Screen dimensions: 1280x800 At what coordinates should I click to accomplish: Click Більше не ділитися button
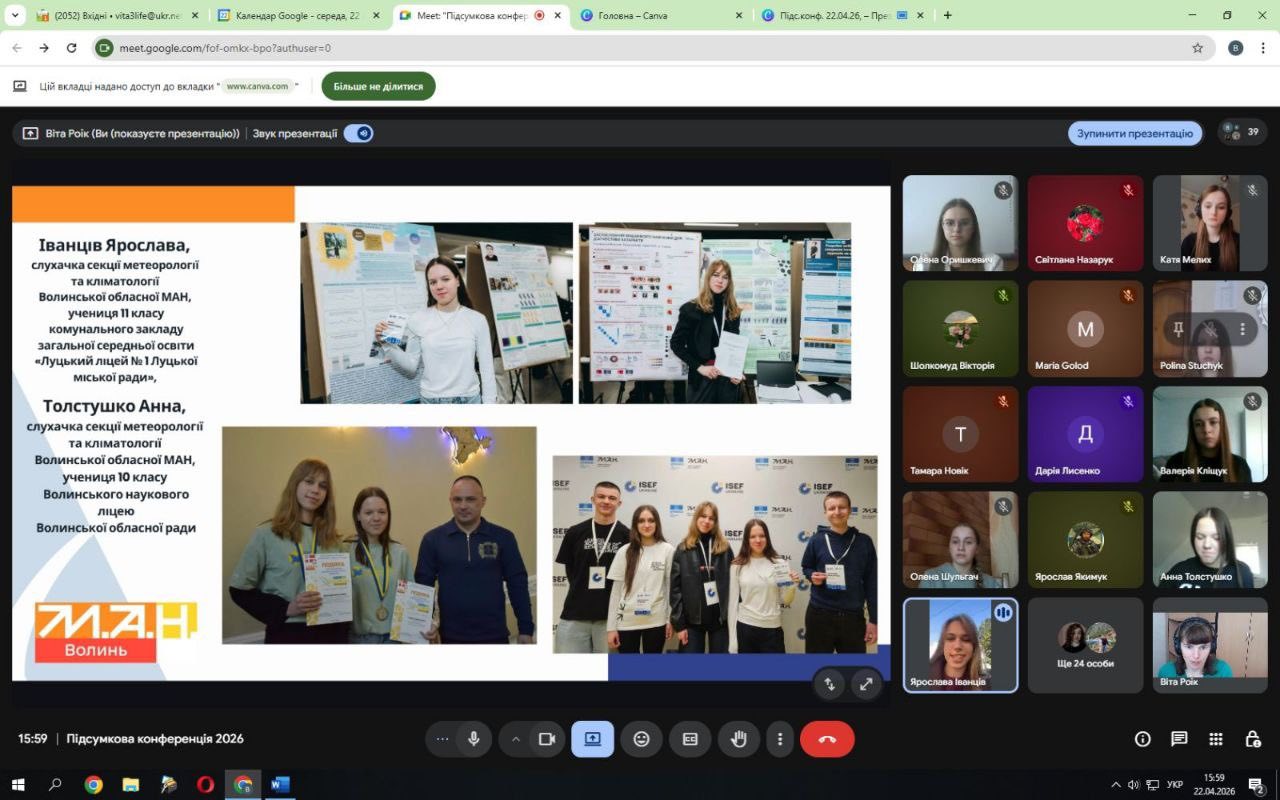point(378,86)
